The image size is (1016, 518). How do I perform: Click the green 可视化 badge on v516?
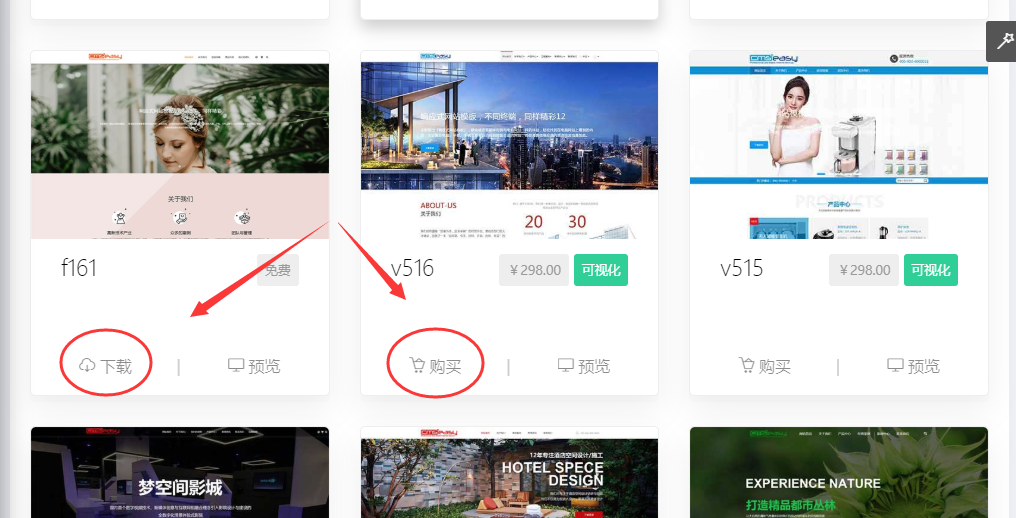(600, 270)
